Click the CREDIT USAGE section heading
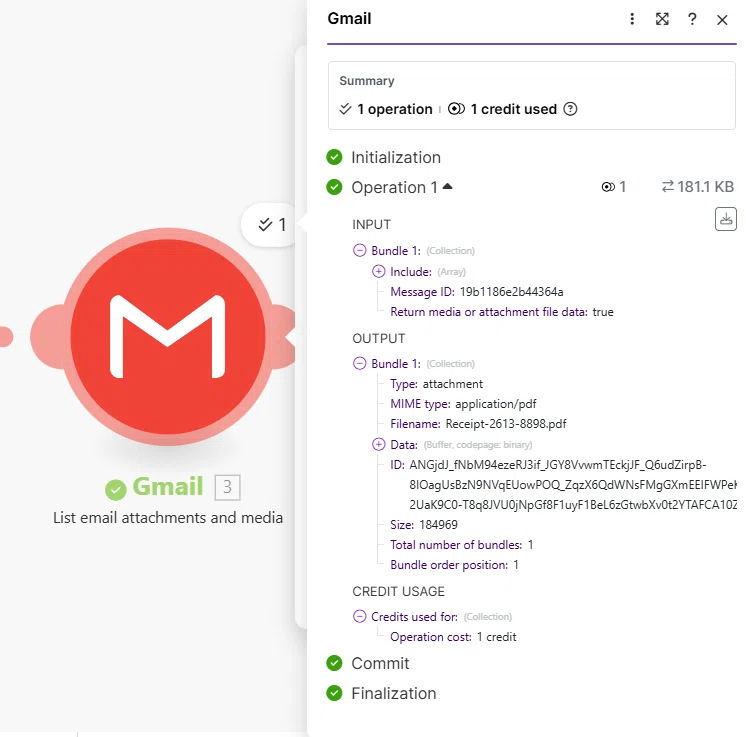This screenshot has width=746, height=737. (398, 591)
